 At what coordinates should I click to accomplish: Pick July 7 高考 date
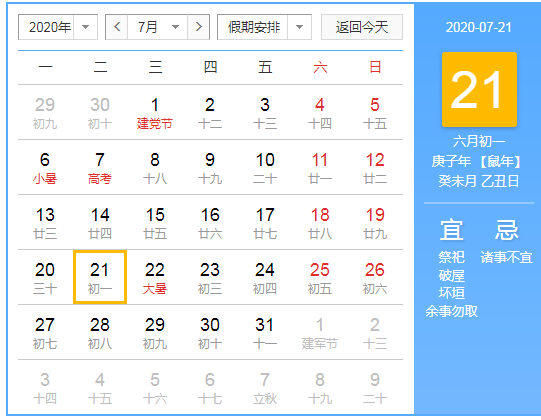click(100, 168)
